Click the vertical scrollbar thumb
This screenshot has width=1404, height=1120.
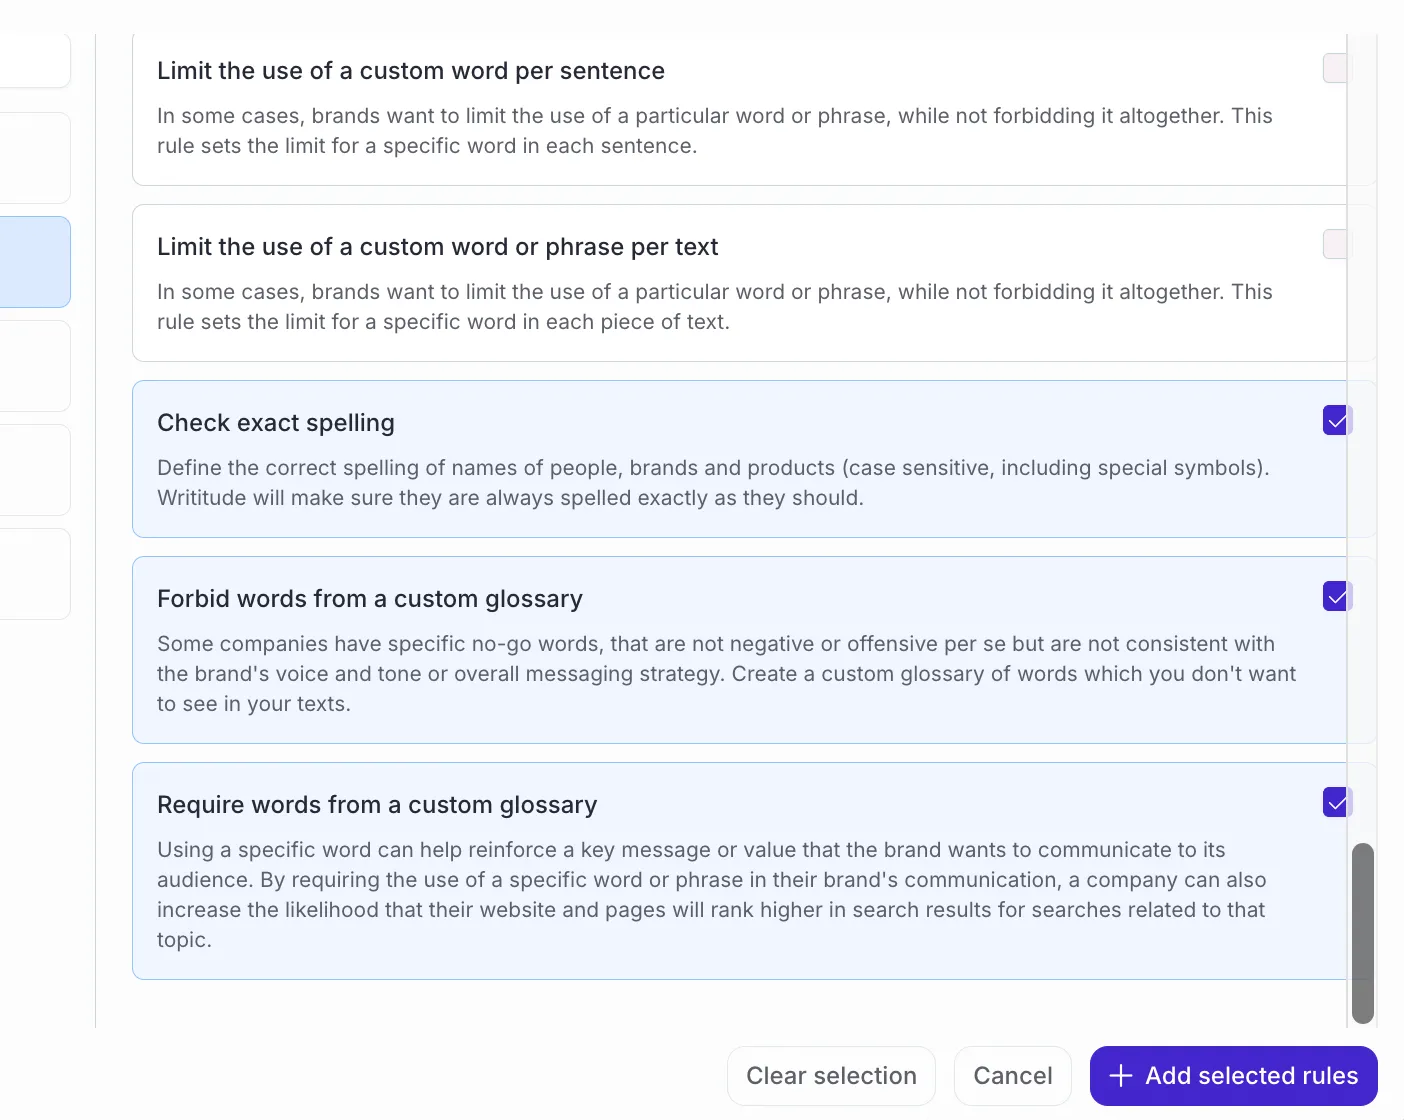[1362, 932]
